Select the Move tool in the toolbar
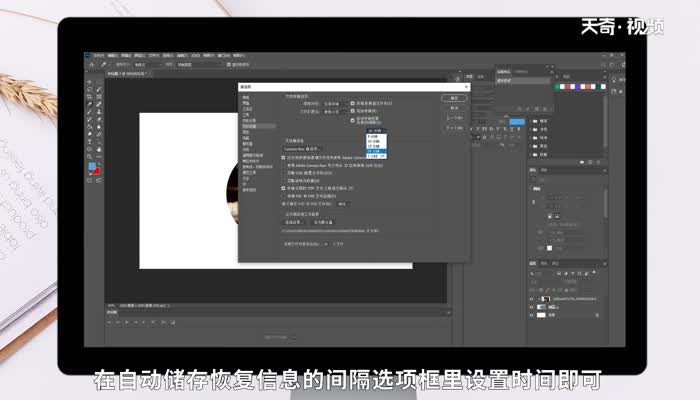 tap(90, 82)
